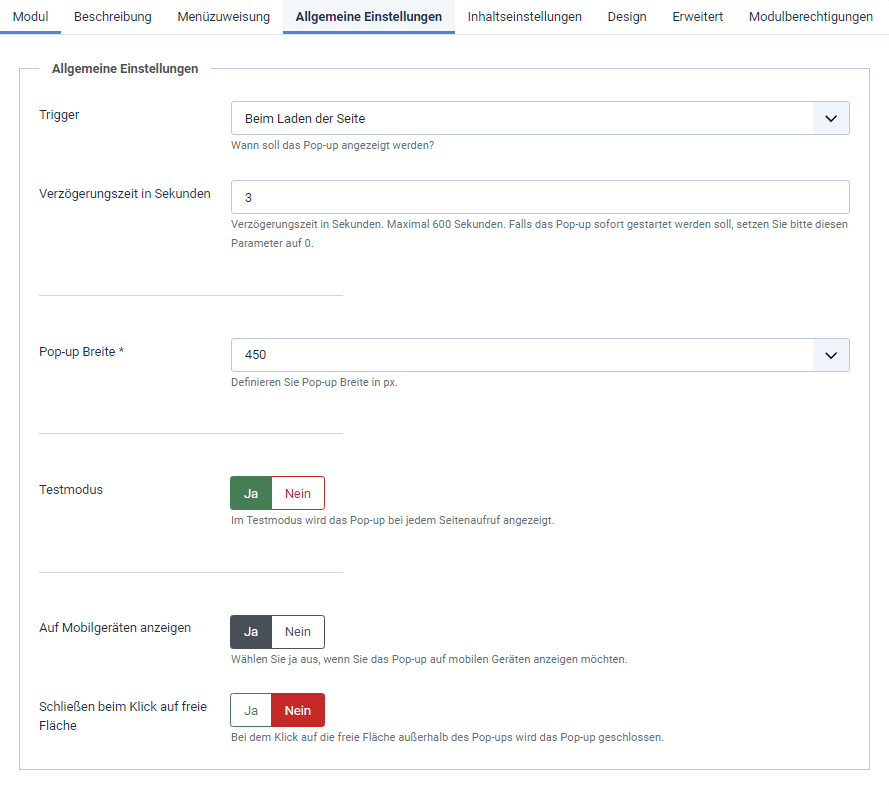Go to the Menüzuweisung tab
The height and width of the screenshot is (806, 889).
point(223,17)
